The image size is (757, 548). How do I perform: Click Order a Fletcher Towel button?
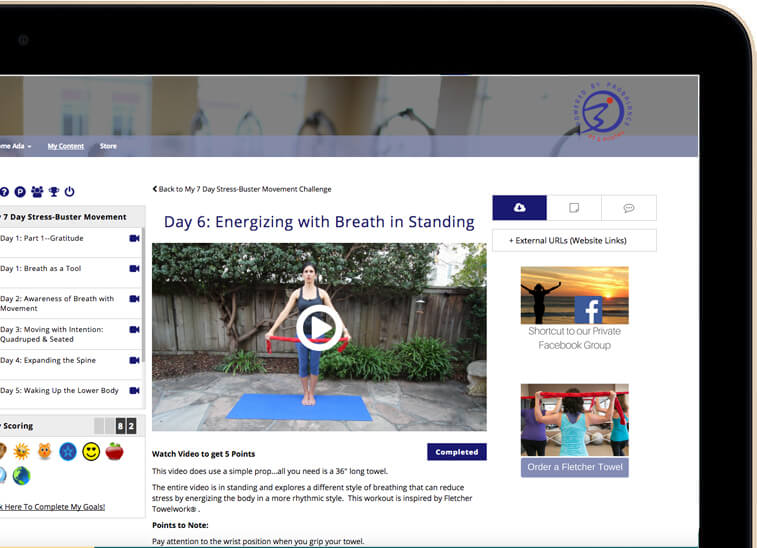pyautogui.click(x=575, y=467)
